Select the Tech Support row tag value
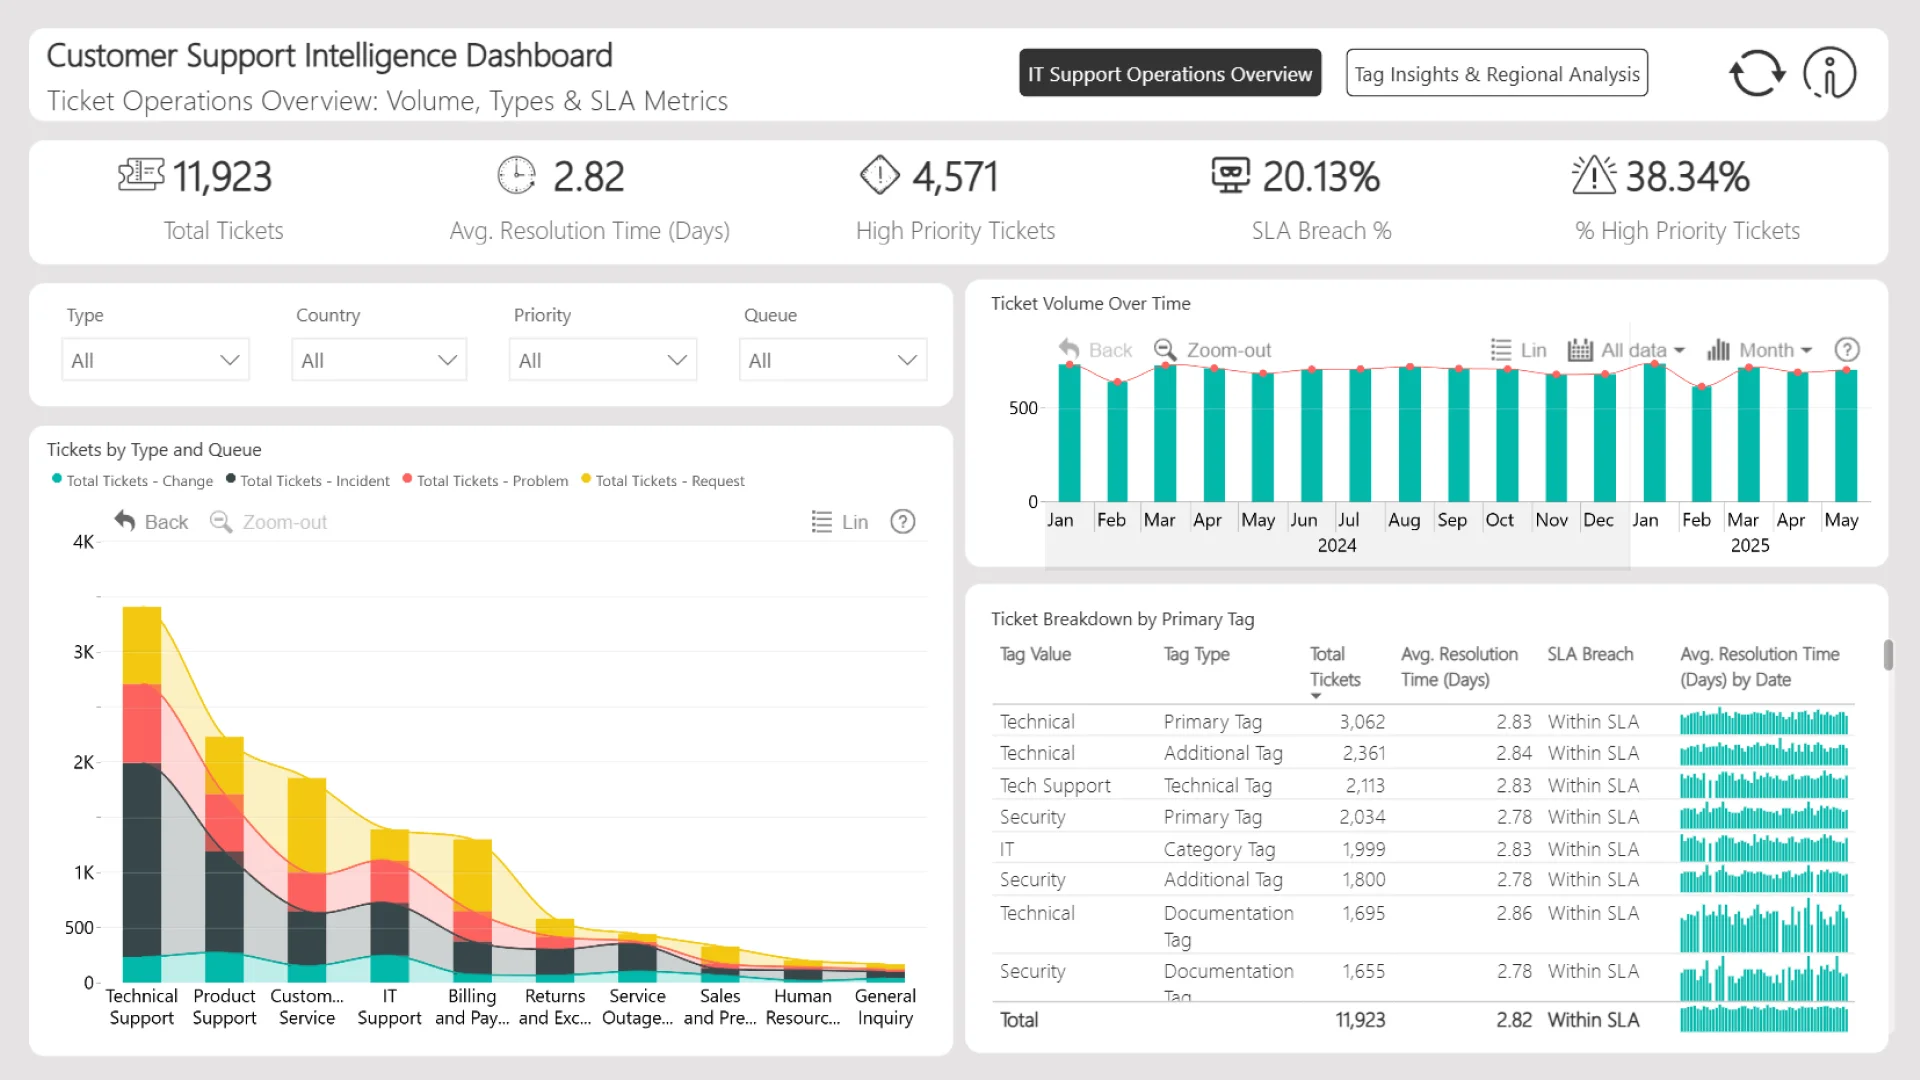1920x1080 pixels. 1055,786
